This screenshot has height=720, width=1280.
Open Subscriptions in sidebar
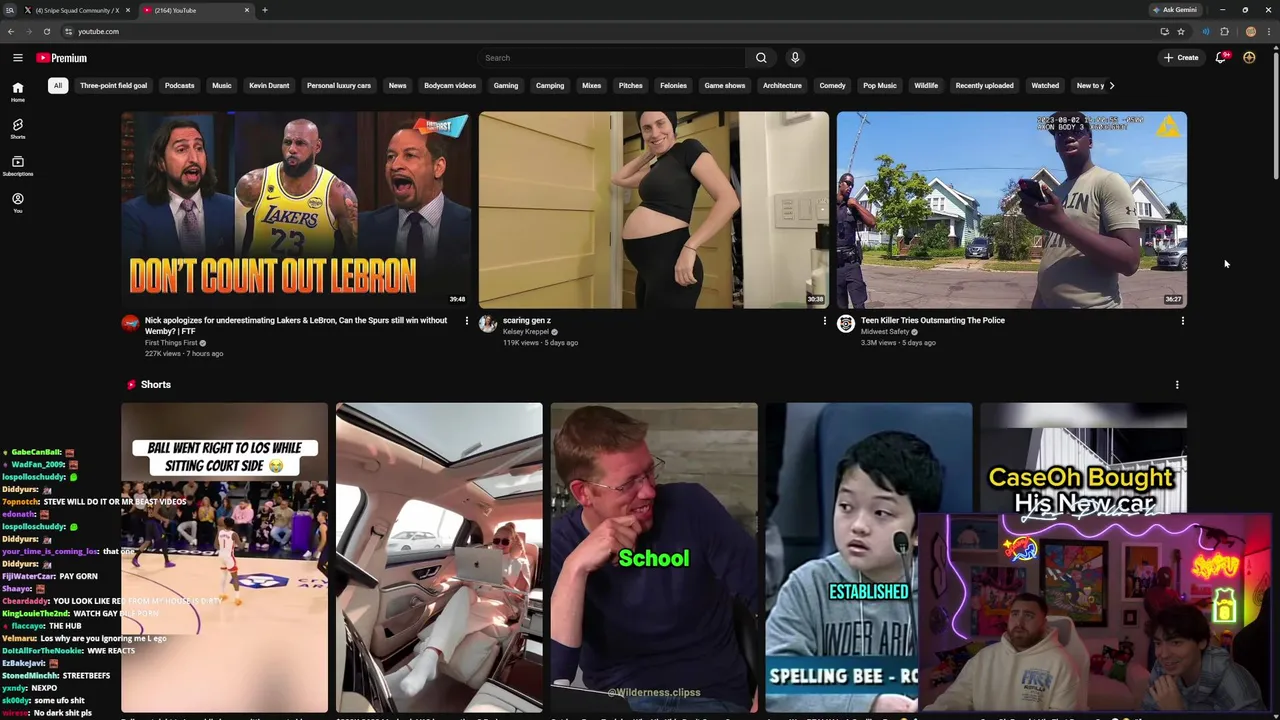pyautogui.click(x=18, y=166)
